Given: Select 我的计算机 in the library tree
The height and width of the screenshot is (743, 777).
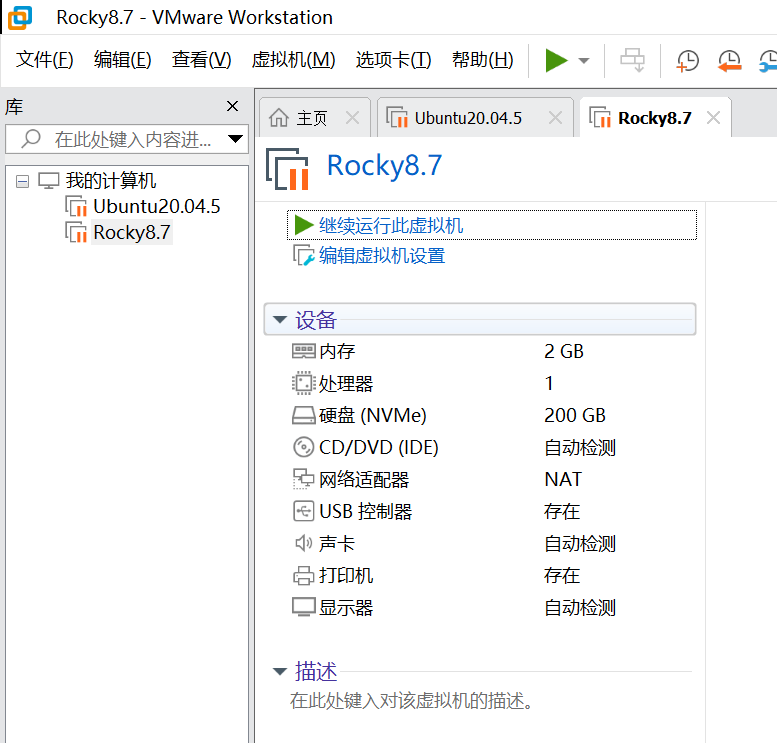Looking at the screenshot, I should [x=111, y=180].
